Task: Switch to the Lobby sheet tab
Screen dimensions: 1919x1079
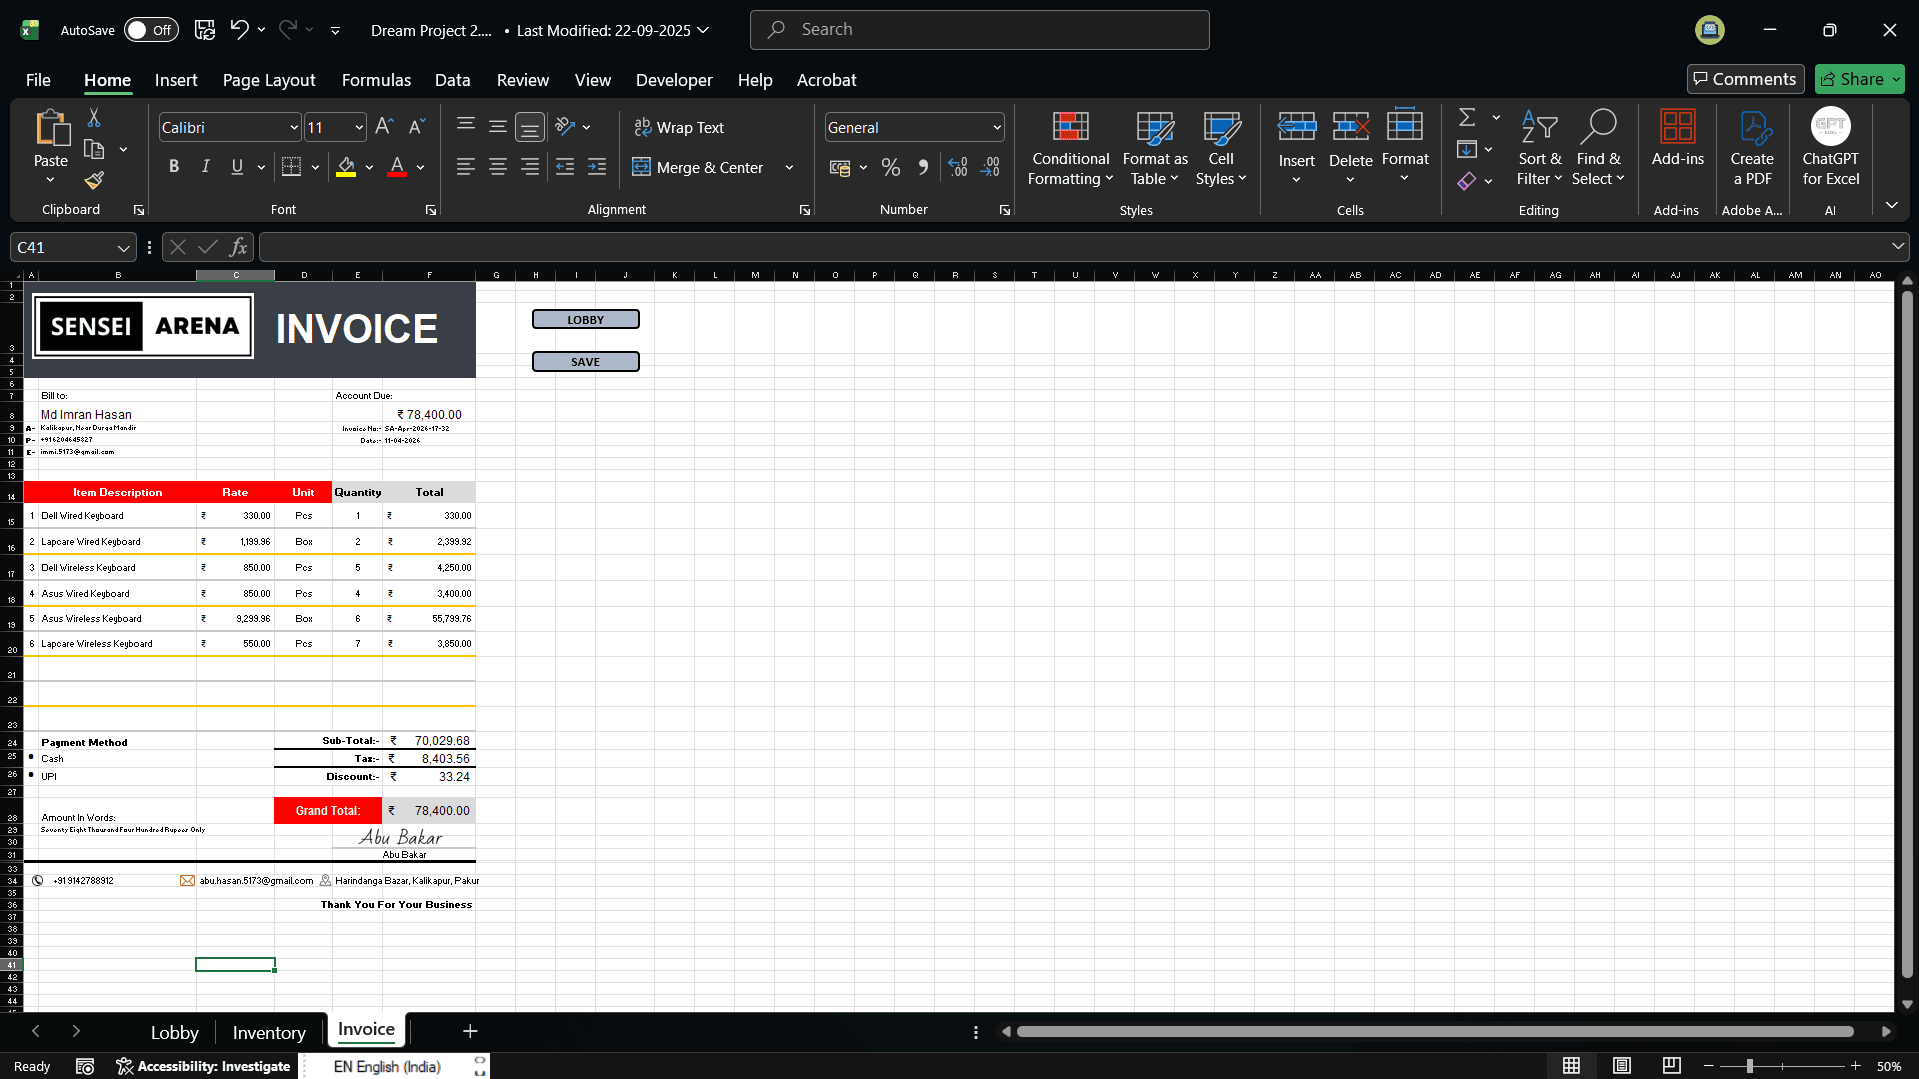Action: (175, 1032)
